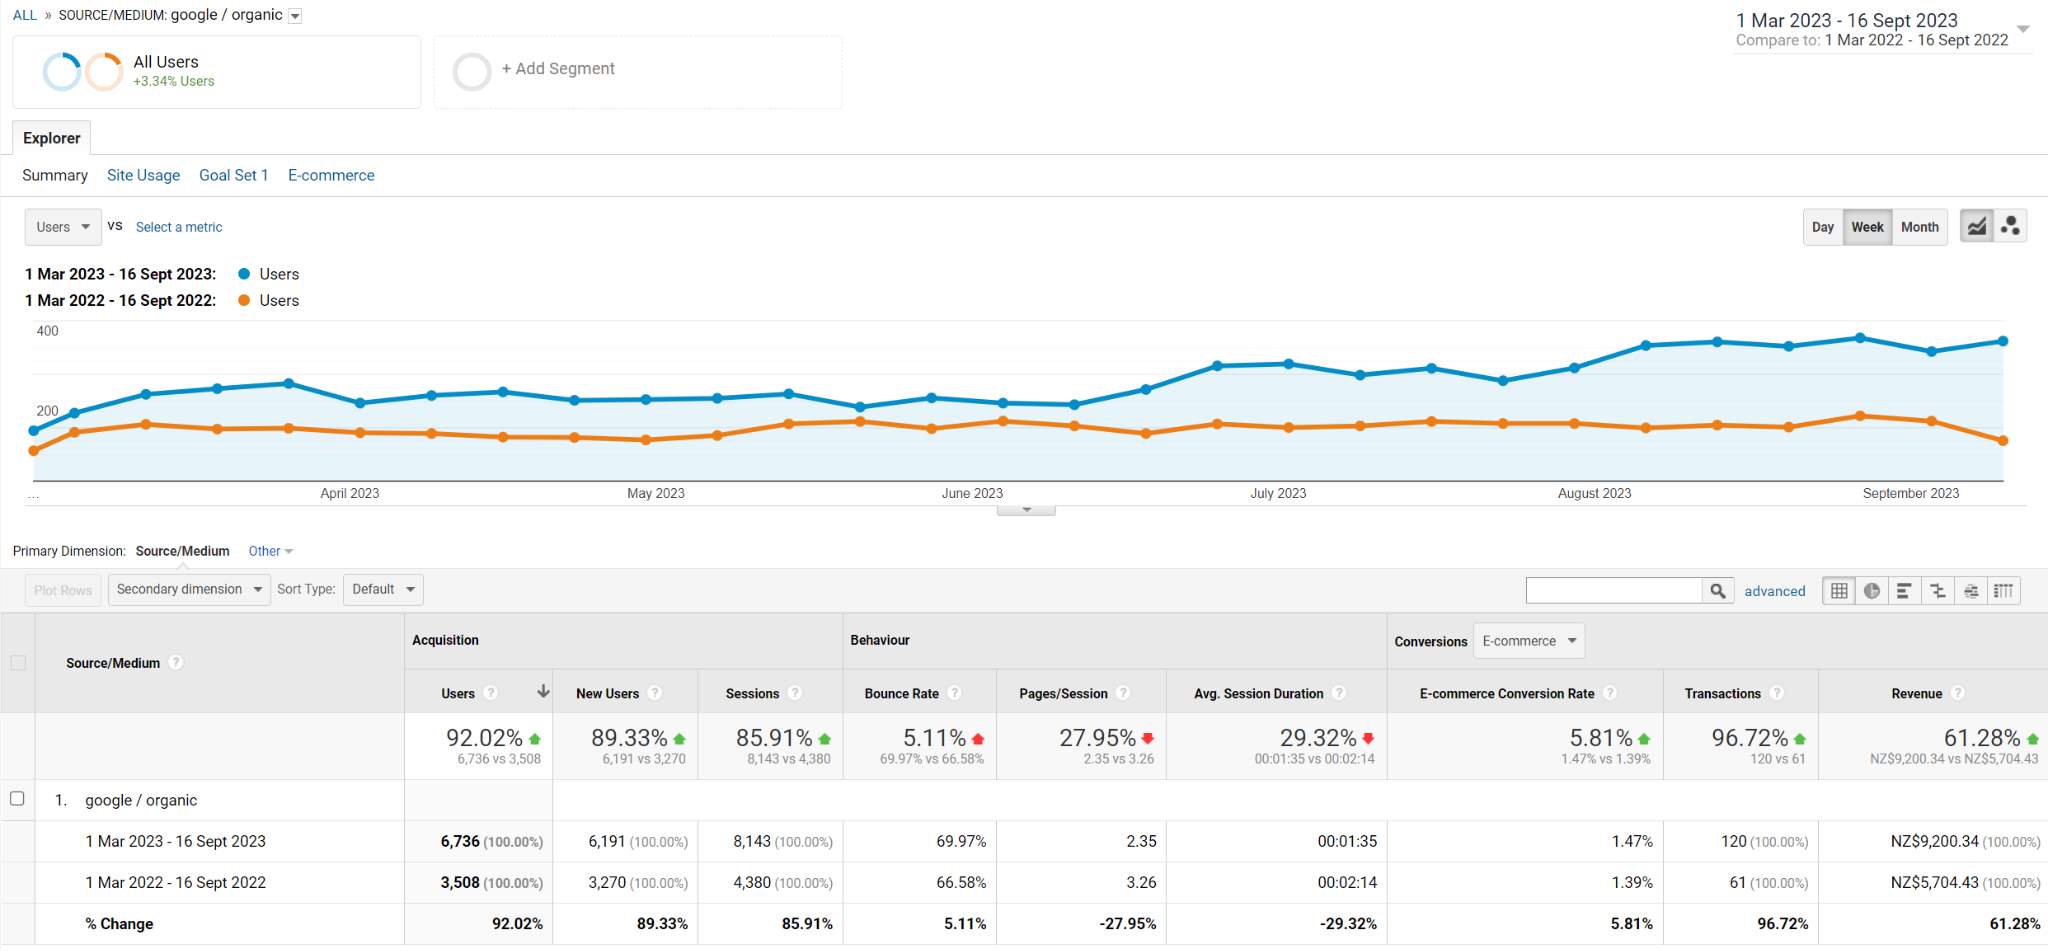2048x951 pixels.
Task: Click the search magnifier button
Action: click(1717, 591)
